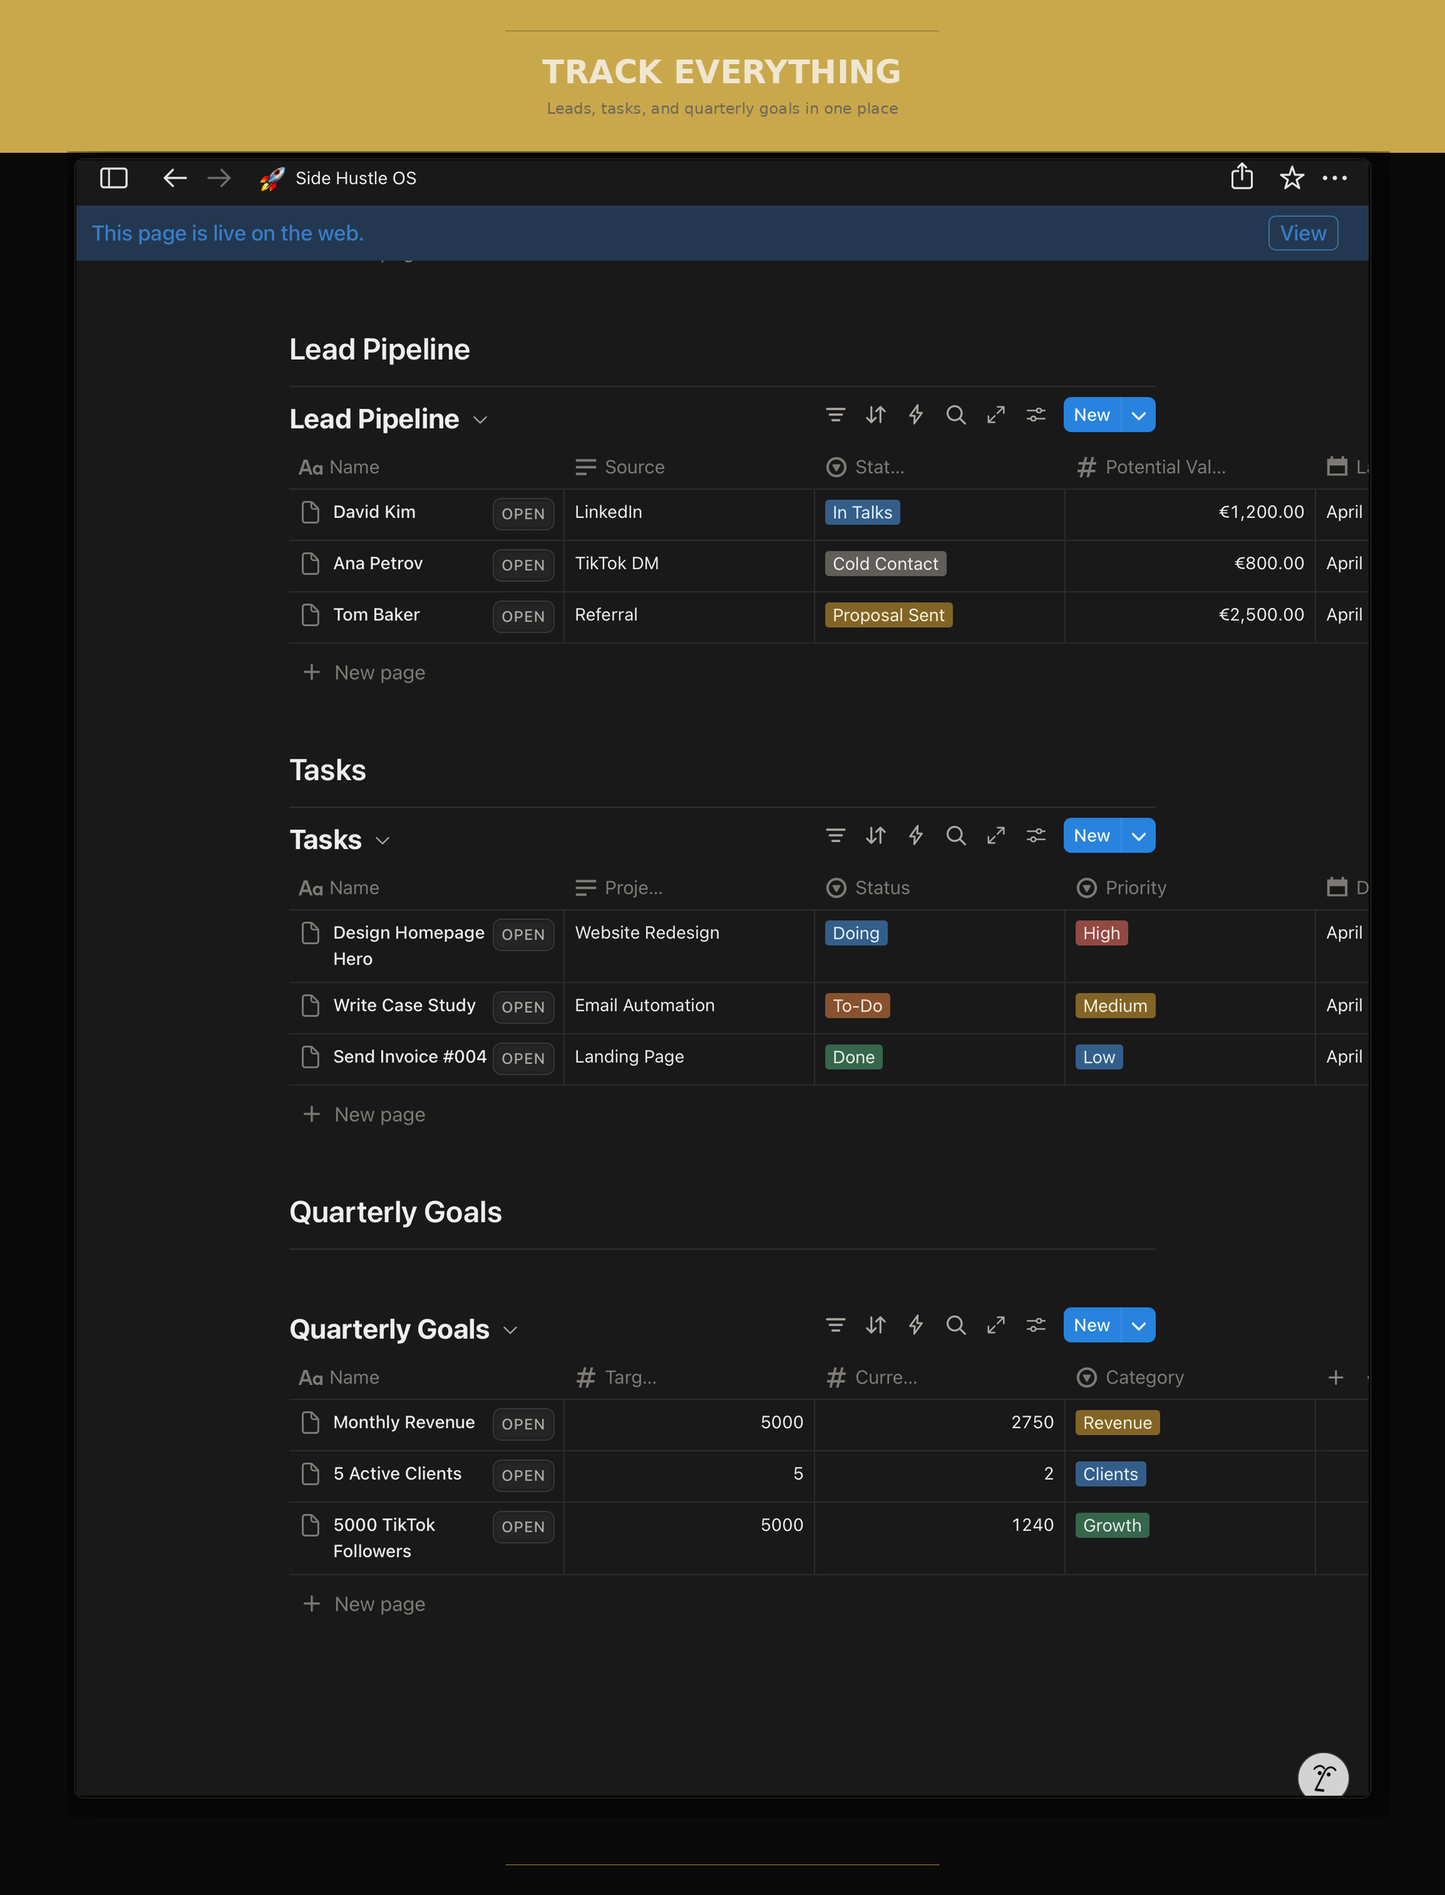Create a new Tasks entry with New
The height and width of the screenshot is (1895, 1445).
click(1092, 836)
